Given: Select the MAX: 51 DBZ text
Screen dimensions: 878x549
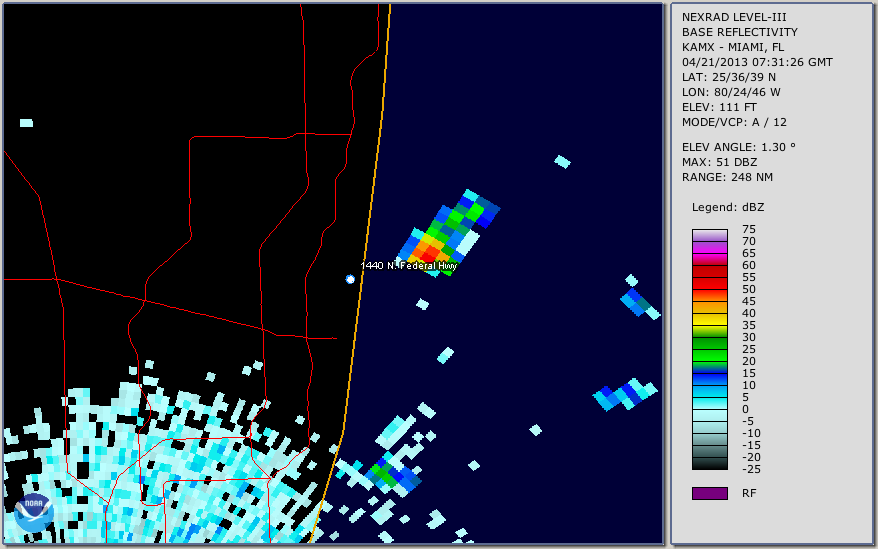Looking at the screenshot, I should pos(720,162).
